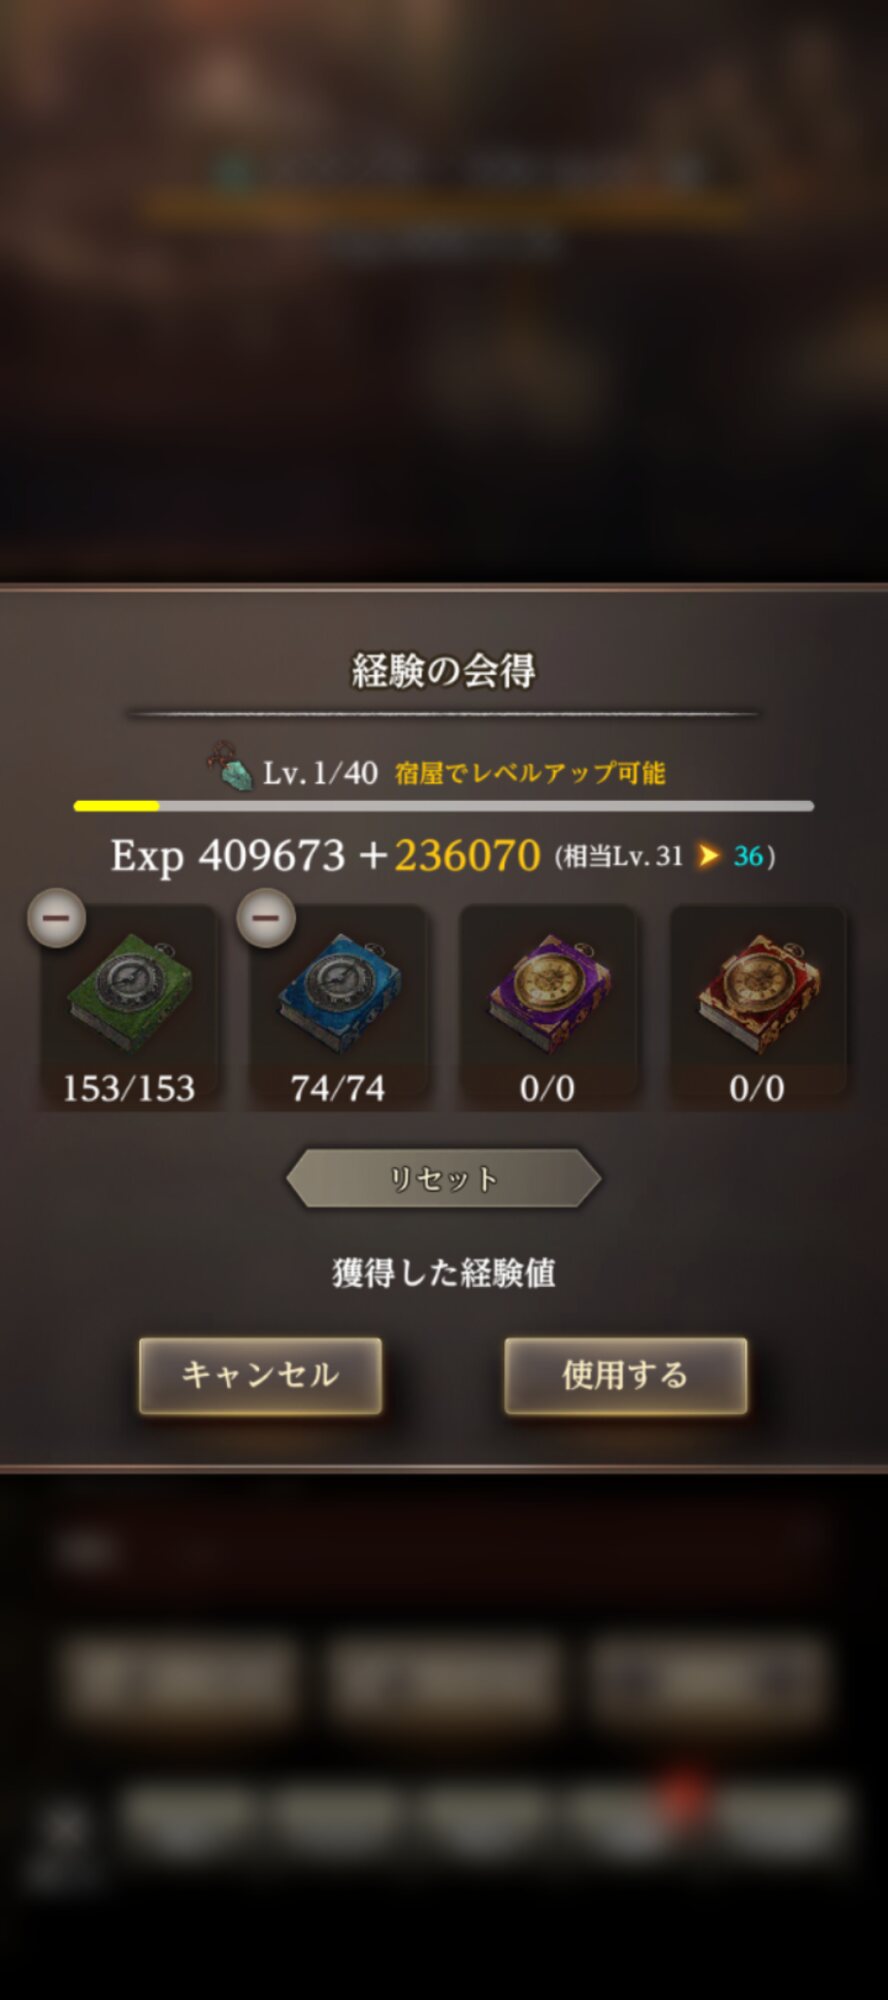Viewport: 888px width, 2000px height.
Task: Tap the teal crystal icon beside Lv.1/40
Action: pyautogui.click(x=231, y=767)
